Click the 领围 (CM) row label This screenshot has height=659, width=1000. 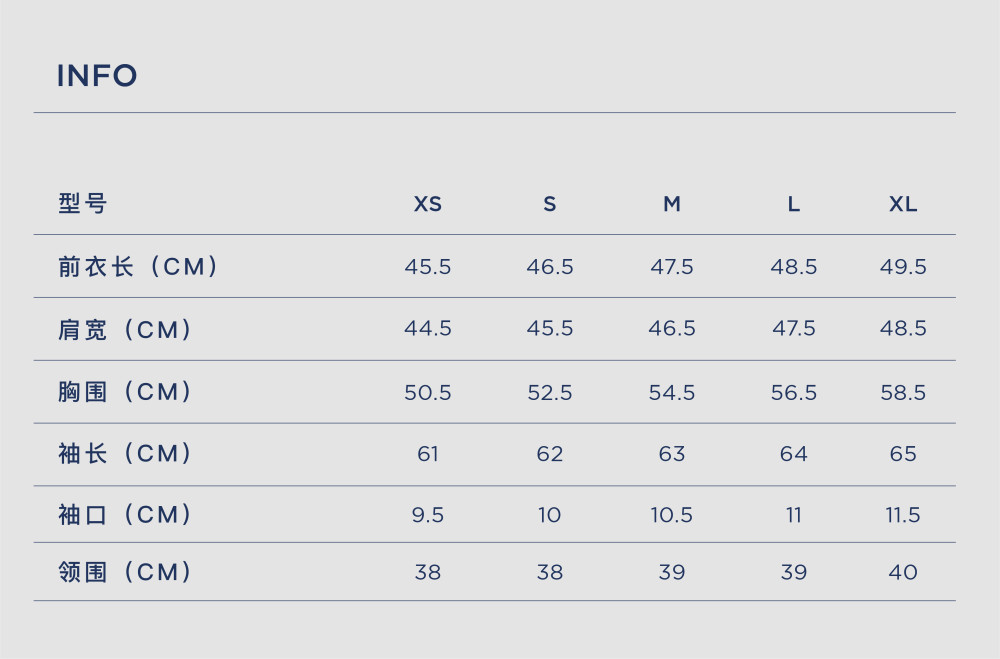click(x=125, y=572)
